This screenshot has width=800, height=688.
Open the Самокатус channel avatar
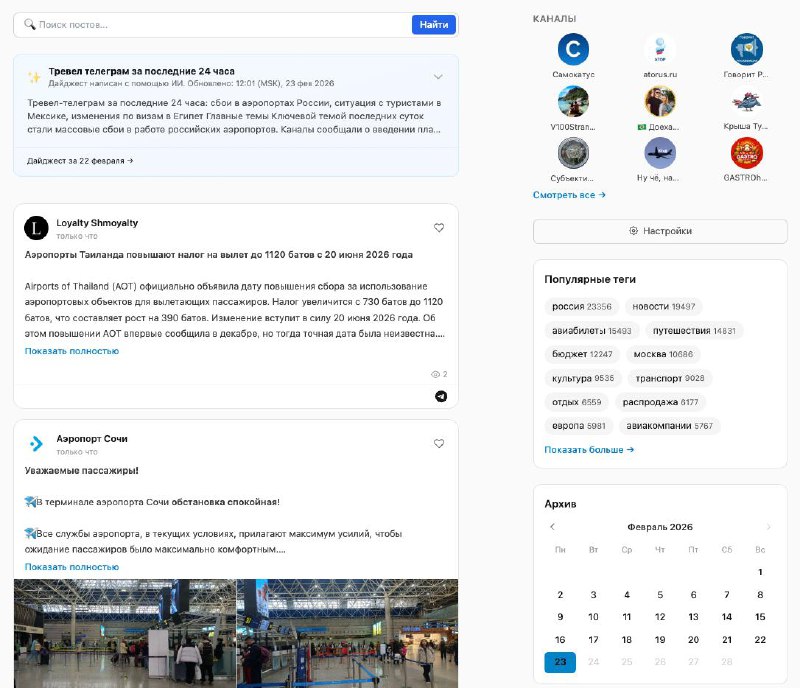click(x=573, y=49)
